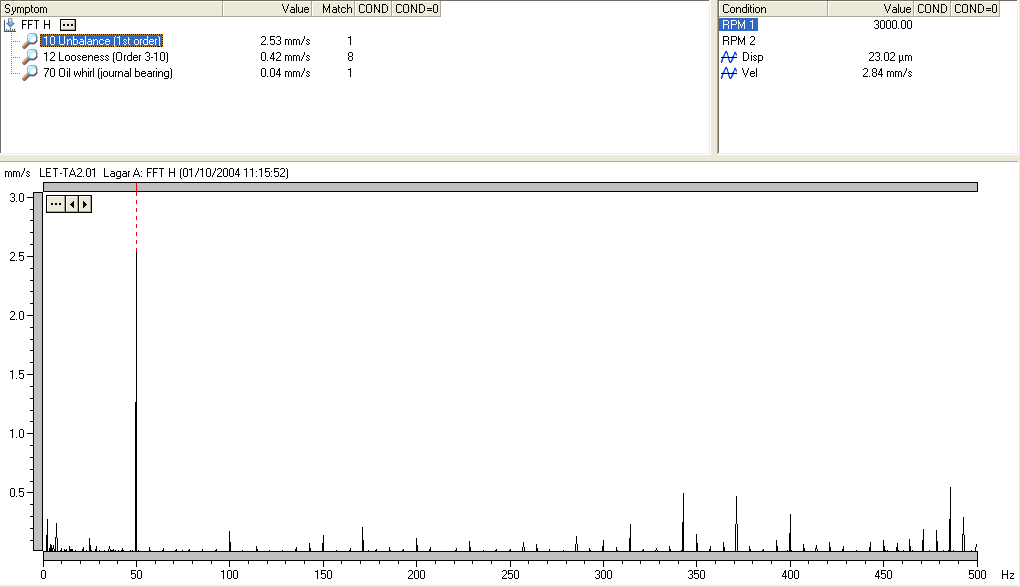Click the Match column header

point(336,9)
